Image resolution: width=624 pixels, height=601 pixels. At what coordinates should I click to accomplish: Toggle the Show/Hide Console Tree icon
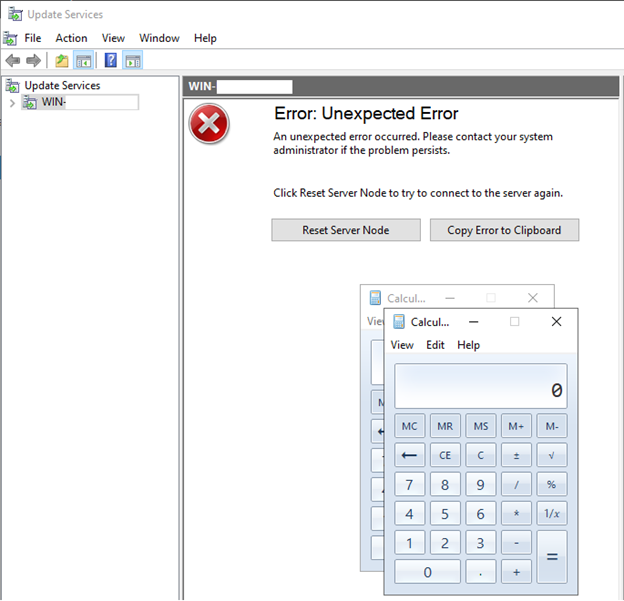click(x=84, y=60)
